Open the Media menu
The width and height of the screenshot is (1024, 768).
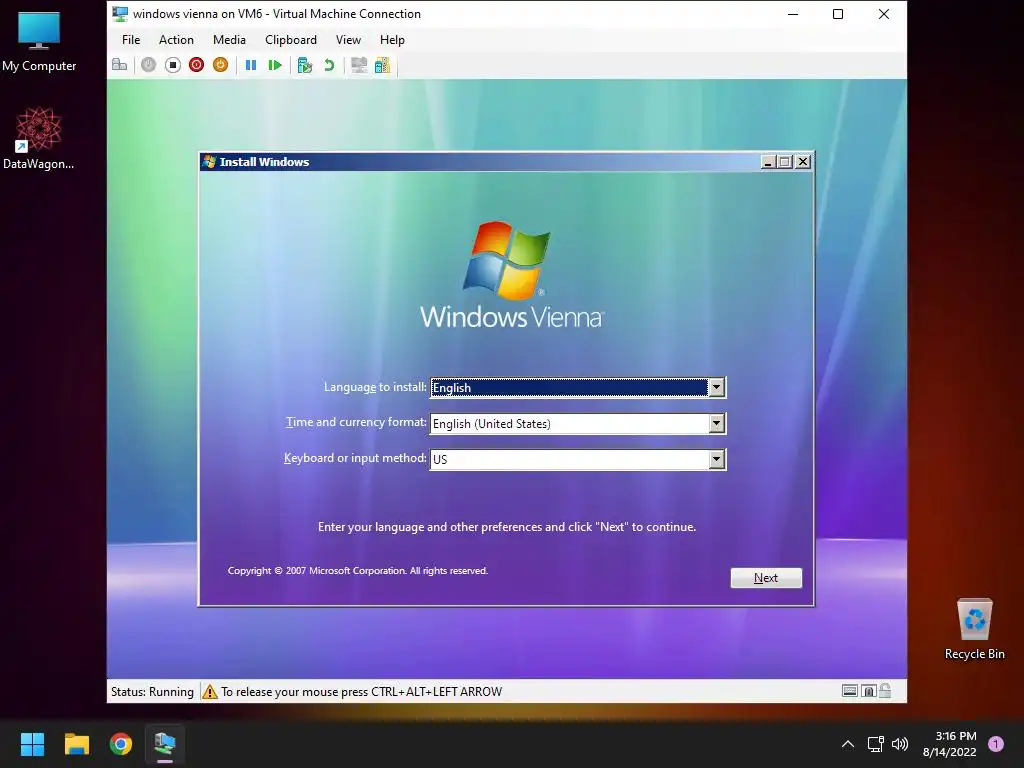[229, 40]
